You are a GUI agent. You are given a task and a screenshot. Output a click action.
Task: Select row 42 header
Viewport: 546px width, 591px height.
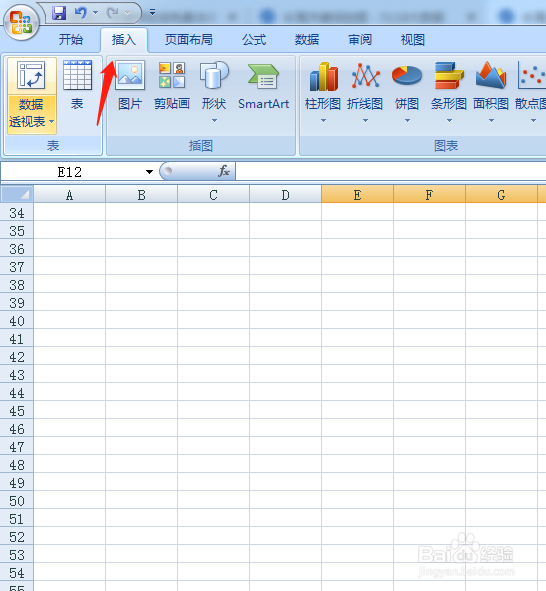tap(17, 357)
